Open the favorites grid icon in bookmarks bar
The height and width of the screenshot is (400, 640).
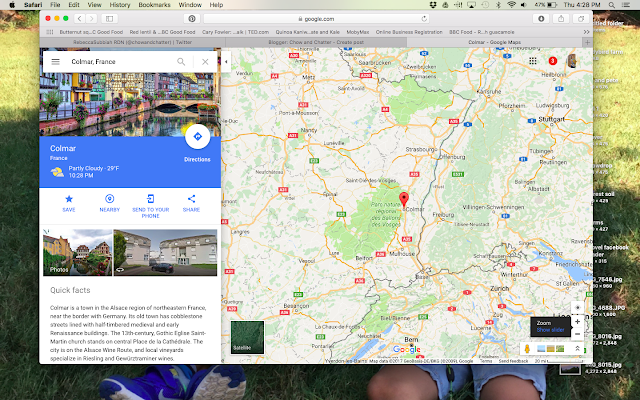click(x=50, y=32)
